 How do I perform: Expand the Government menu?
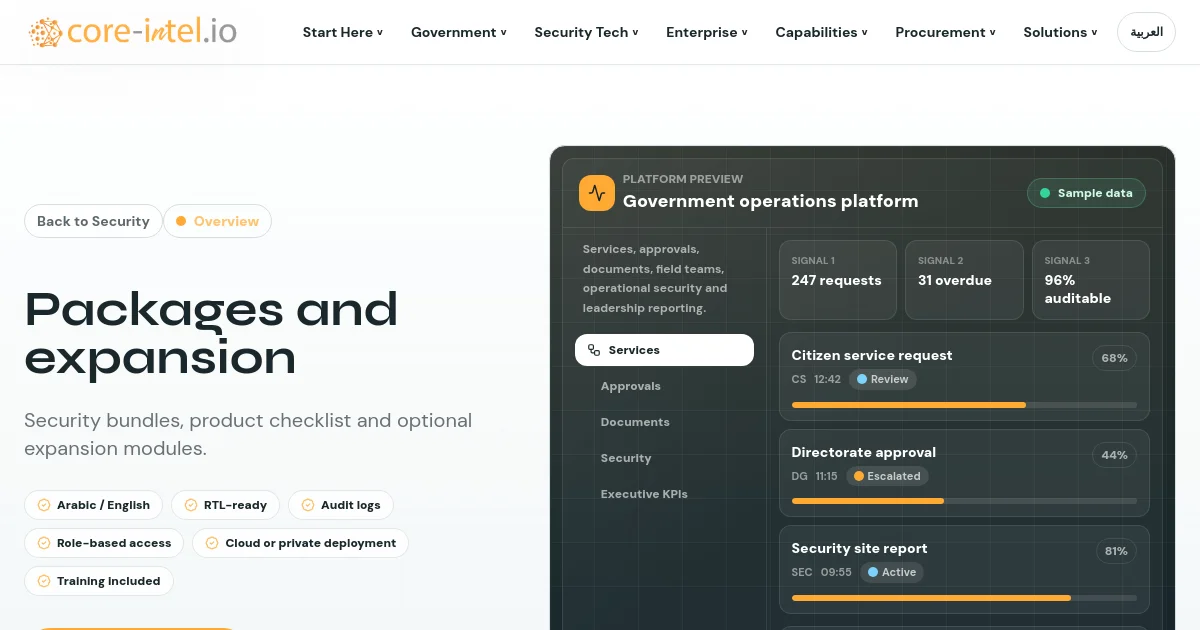point(459,32)
